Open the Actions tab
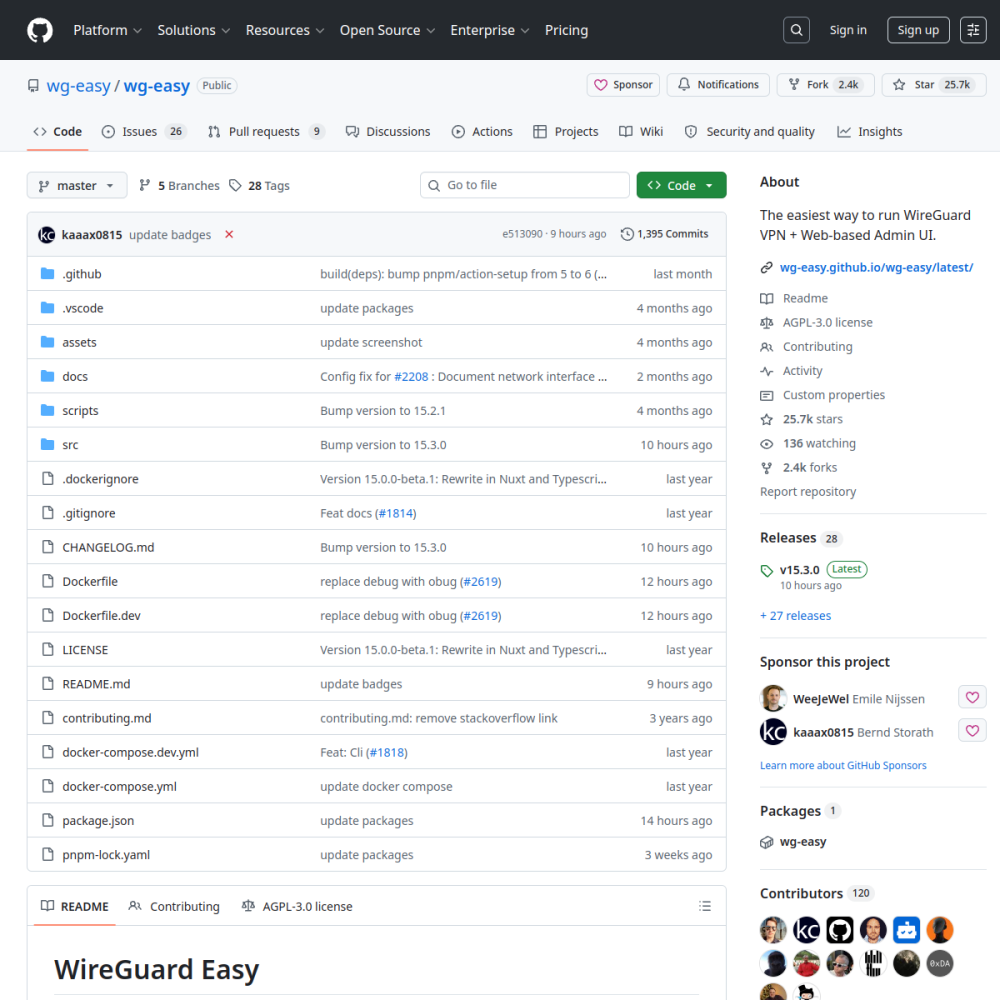The image size is (1000, 1000). [x=482, y=131]
